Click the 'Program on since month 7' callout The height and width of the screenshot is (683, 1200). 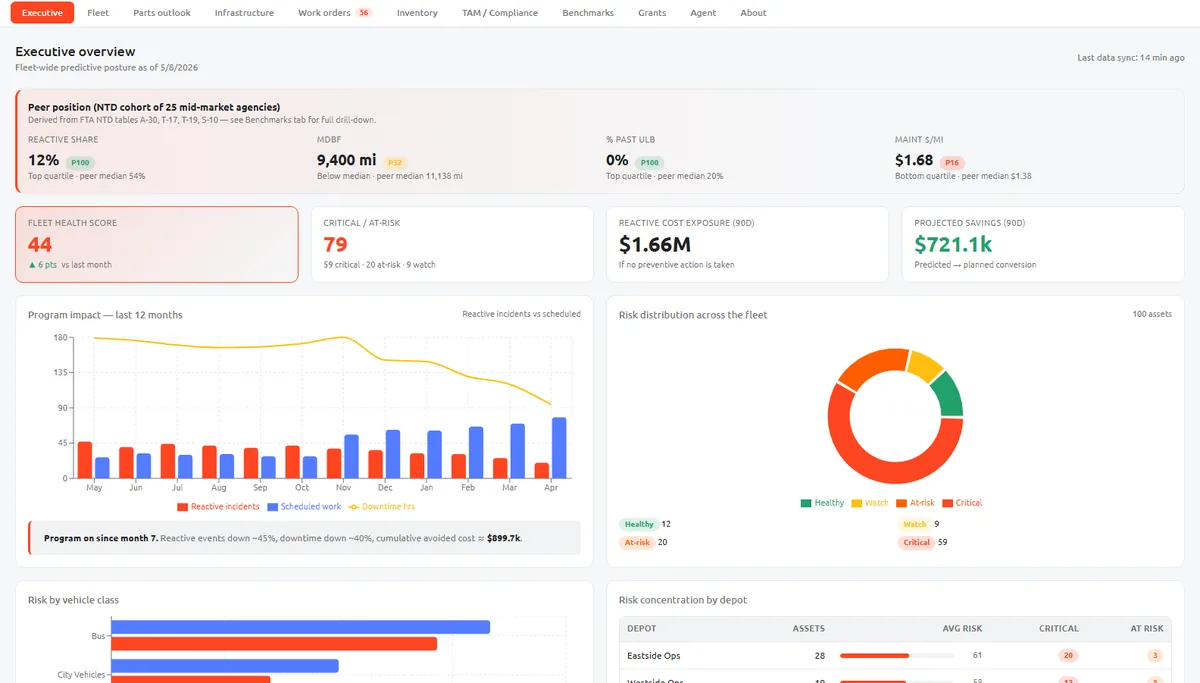tap(304, 538)
